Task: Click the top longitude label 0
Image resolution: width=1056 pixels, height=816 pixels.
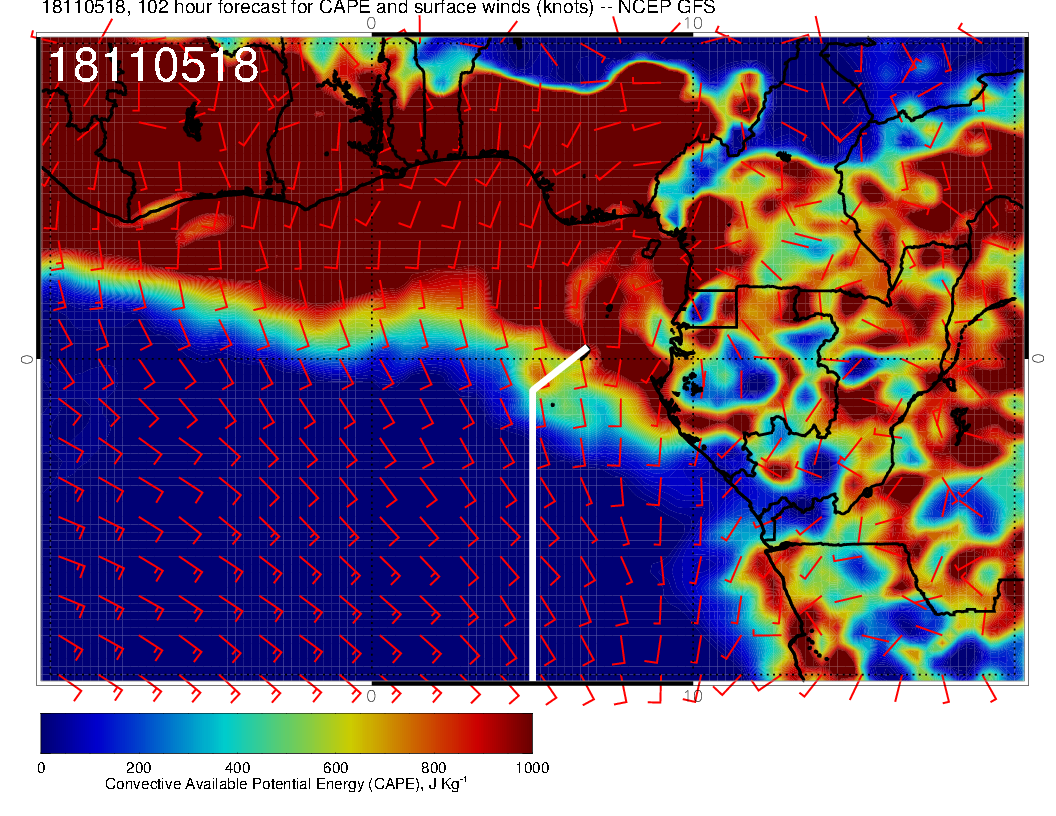Action: click(x=371, y=23)
